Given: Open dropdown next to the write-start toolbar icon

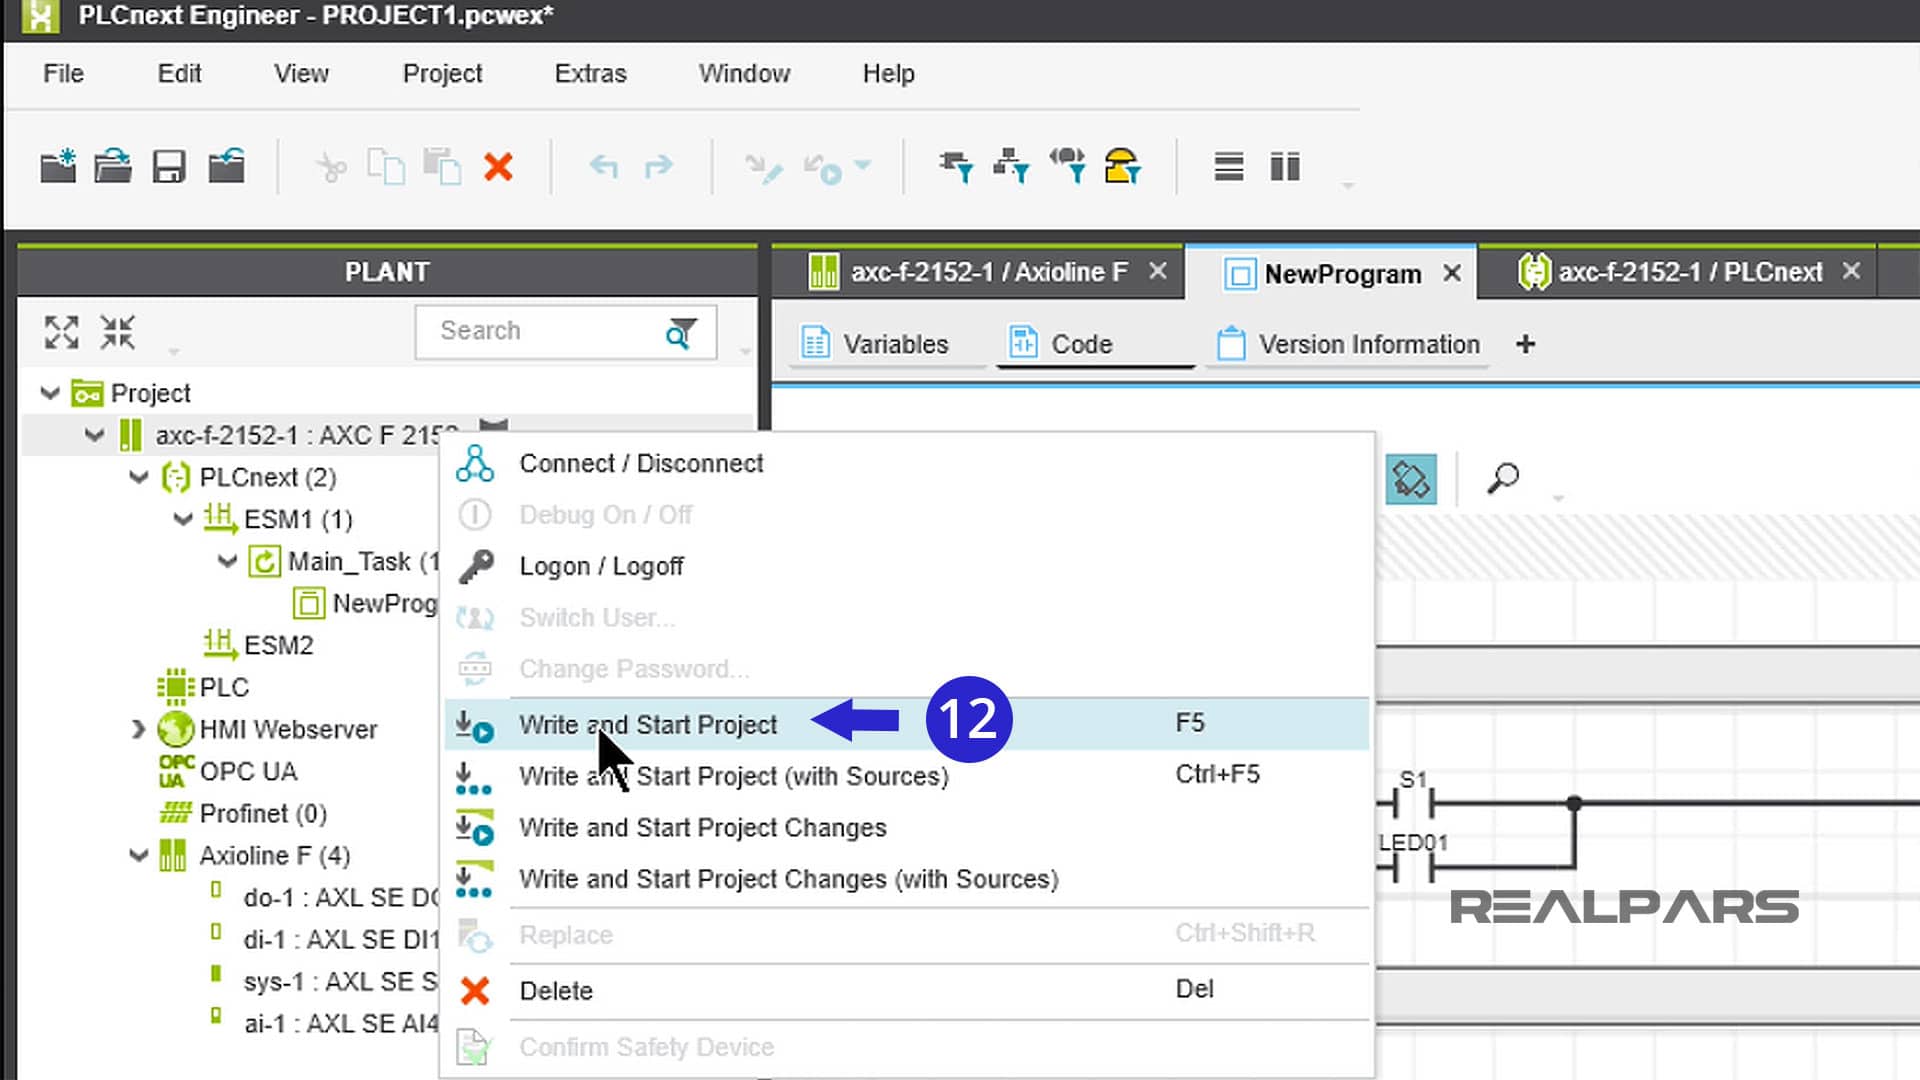Looking at the screenshot, I should click(863, 166).
